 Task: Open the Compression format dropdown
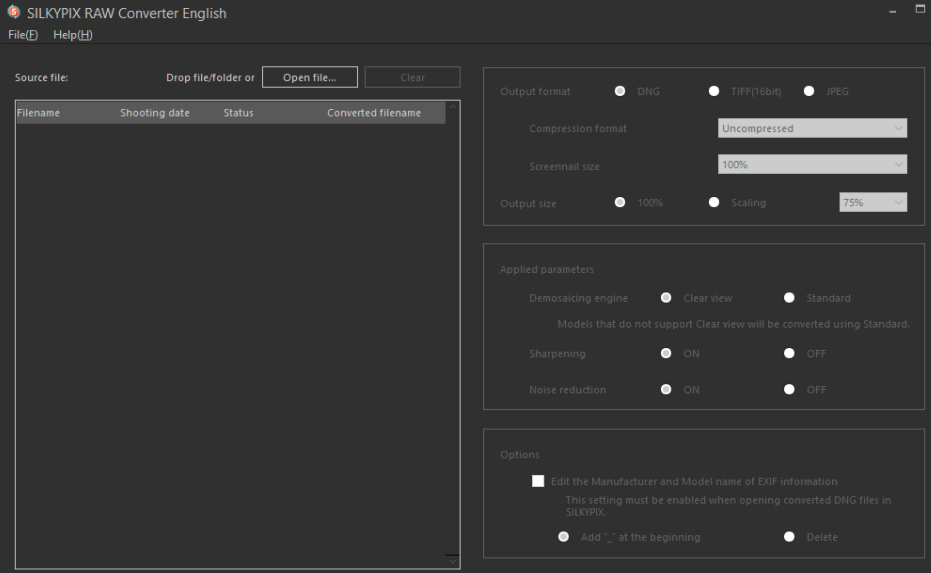812,128
